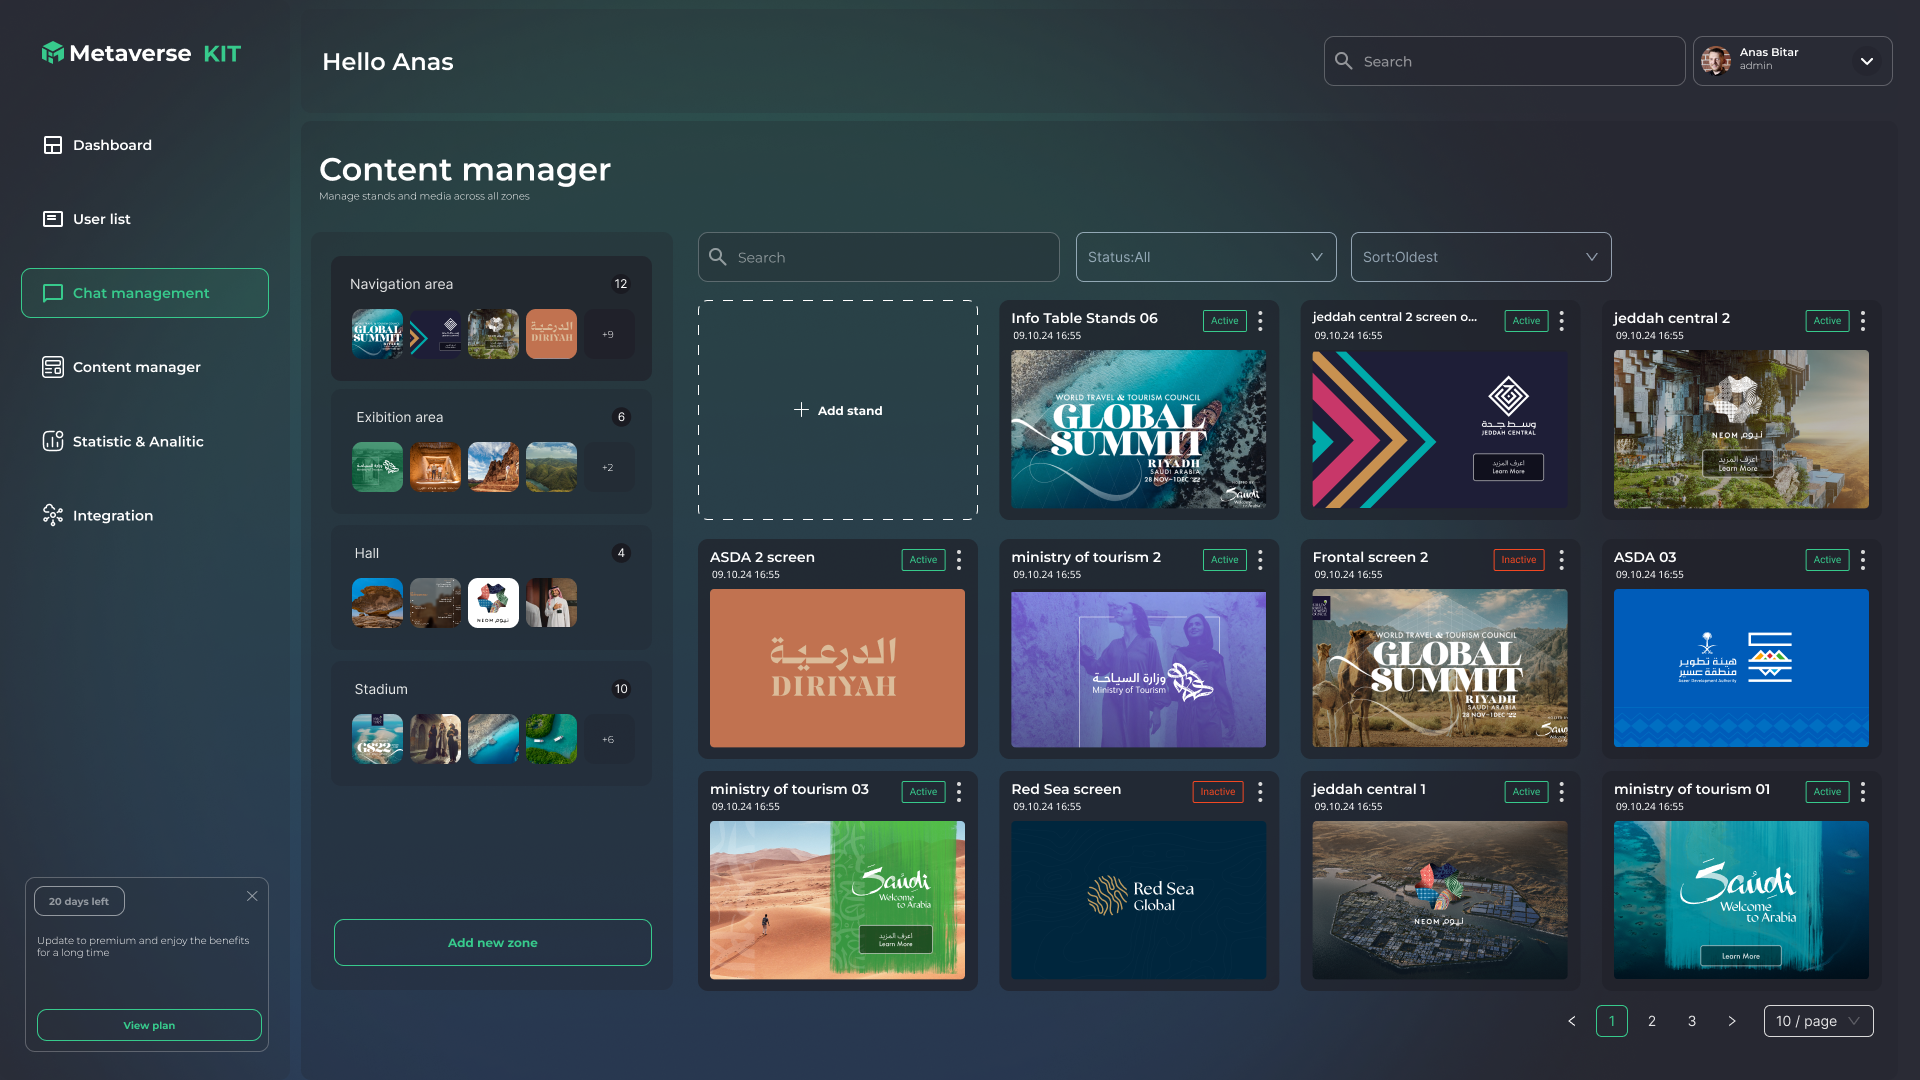Toggle Inactive badge on Red Sea screen

(1217, 792)
